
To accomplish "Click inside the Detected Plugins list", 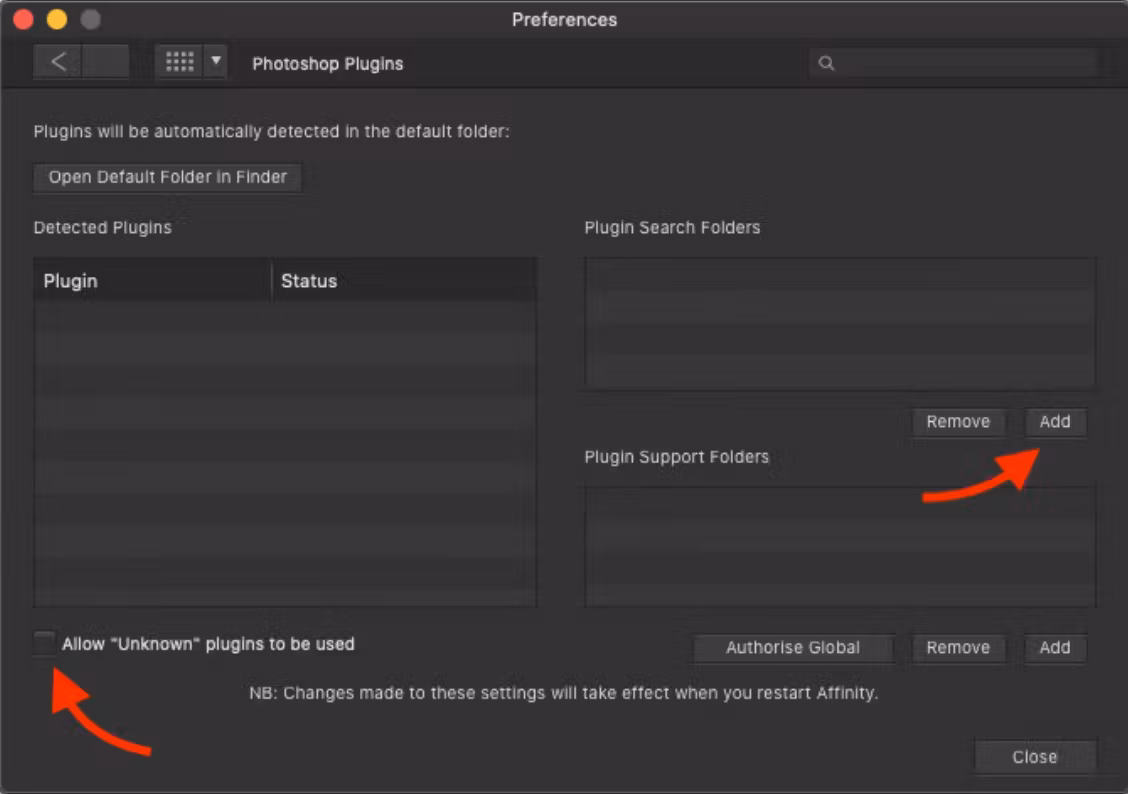I will point(285,454).
